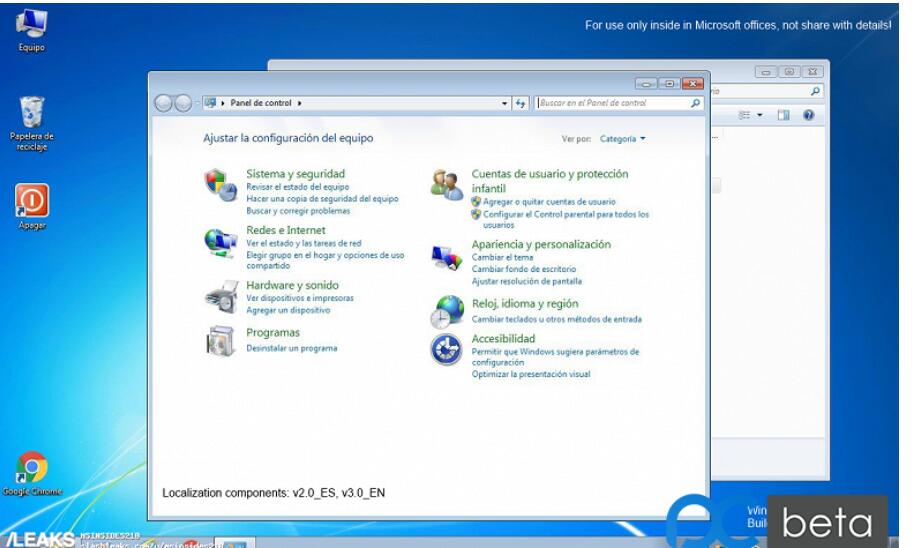
Task: Click the Cuentas de usuario people icon
Action: pos(447,185)
